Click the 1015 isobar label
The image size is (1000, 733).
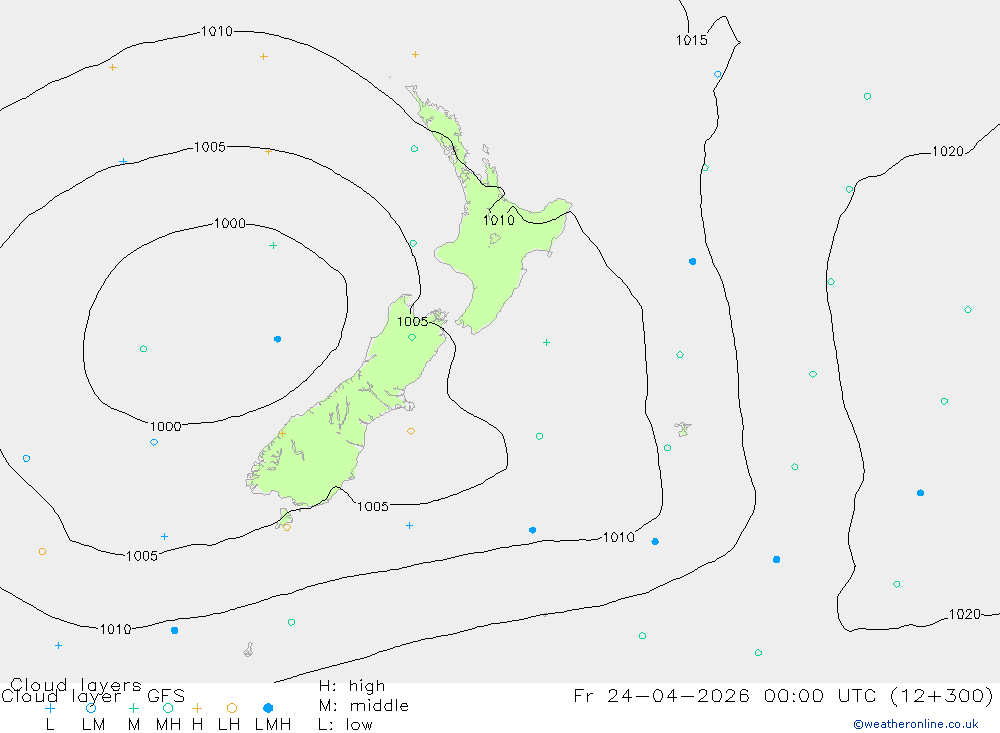click(692, 40)
